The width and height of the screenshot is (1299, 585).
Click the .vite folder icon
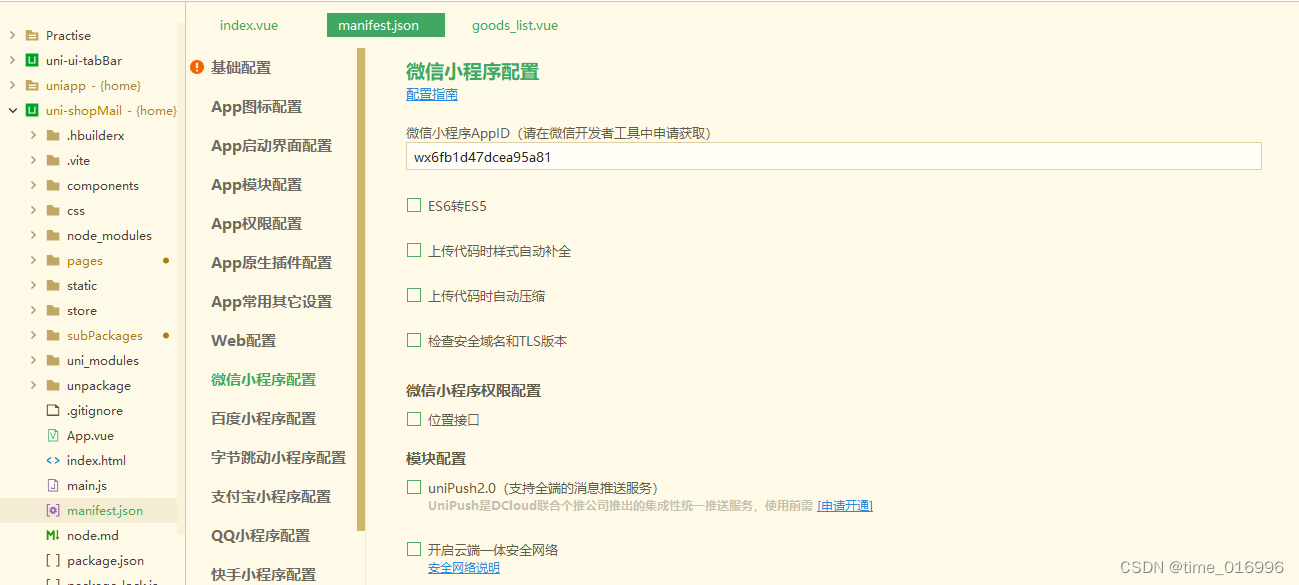coord(53,160)
